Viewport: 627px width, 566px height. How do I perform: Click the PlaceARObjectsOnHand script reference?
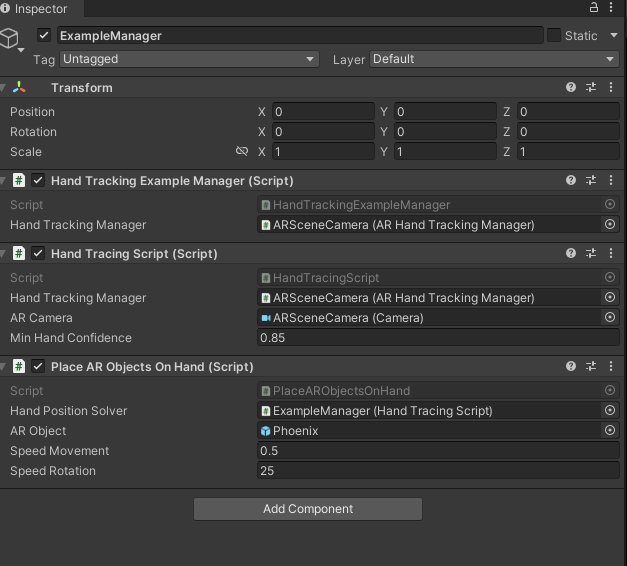click(x=429, y=390)
